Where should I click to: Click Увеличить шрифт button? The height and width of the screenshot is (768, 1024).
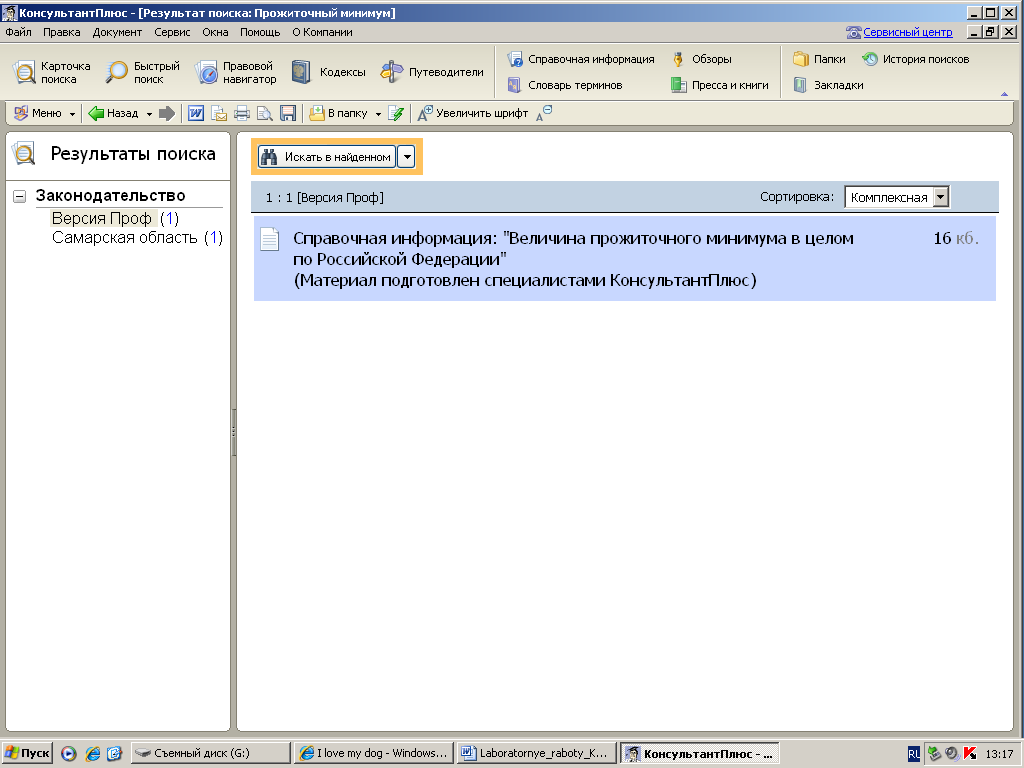point(473,113)
